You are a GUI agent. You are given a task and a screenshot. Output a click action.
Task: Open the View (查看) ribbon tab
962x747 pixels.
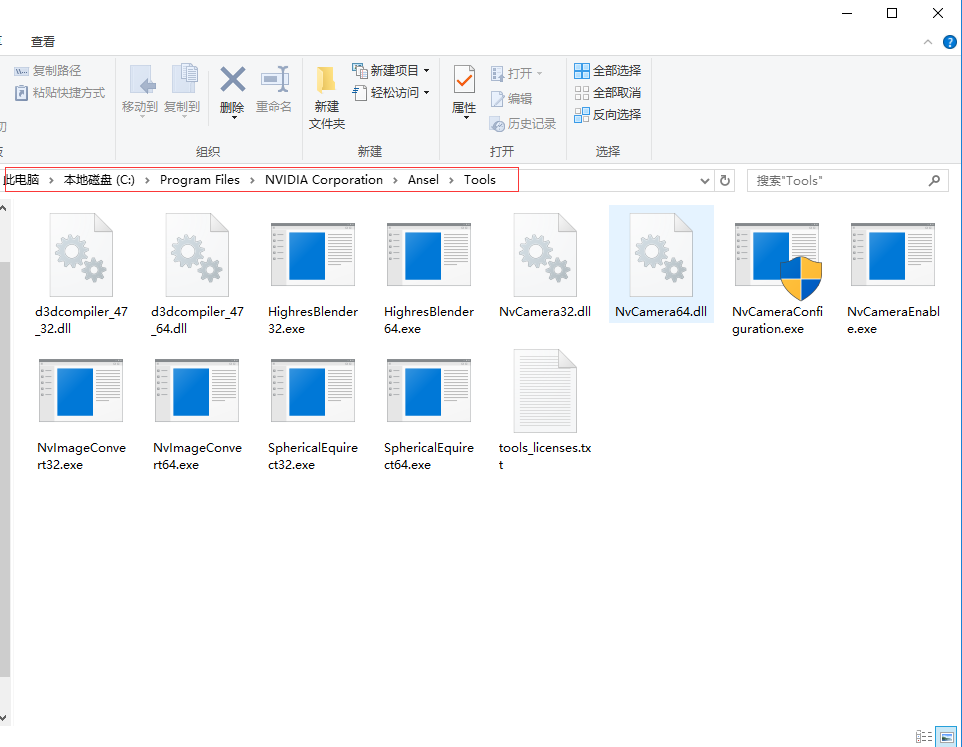(x=43, y=42)
